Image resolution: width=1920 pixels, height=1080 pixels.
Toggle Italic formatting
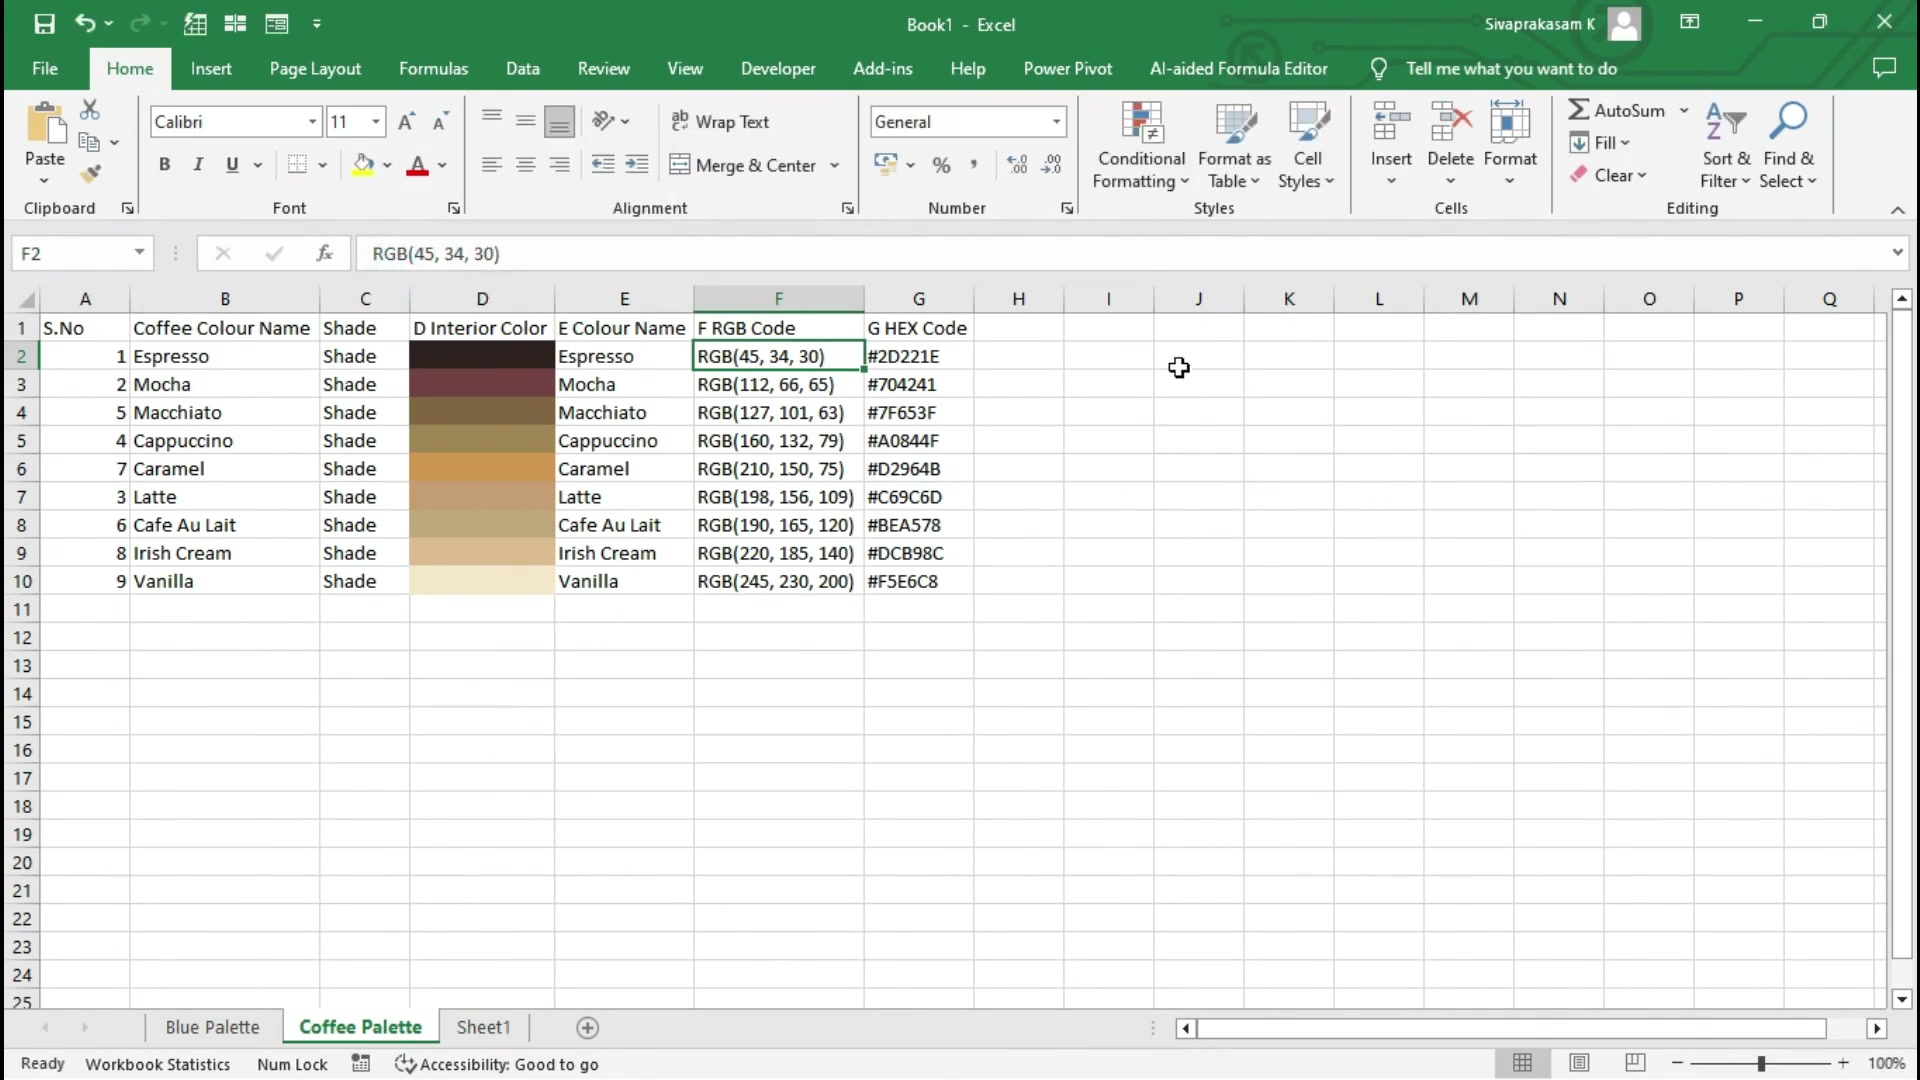[198, 165]
